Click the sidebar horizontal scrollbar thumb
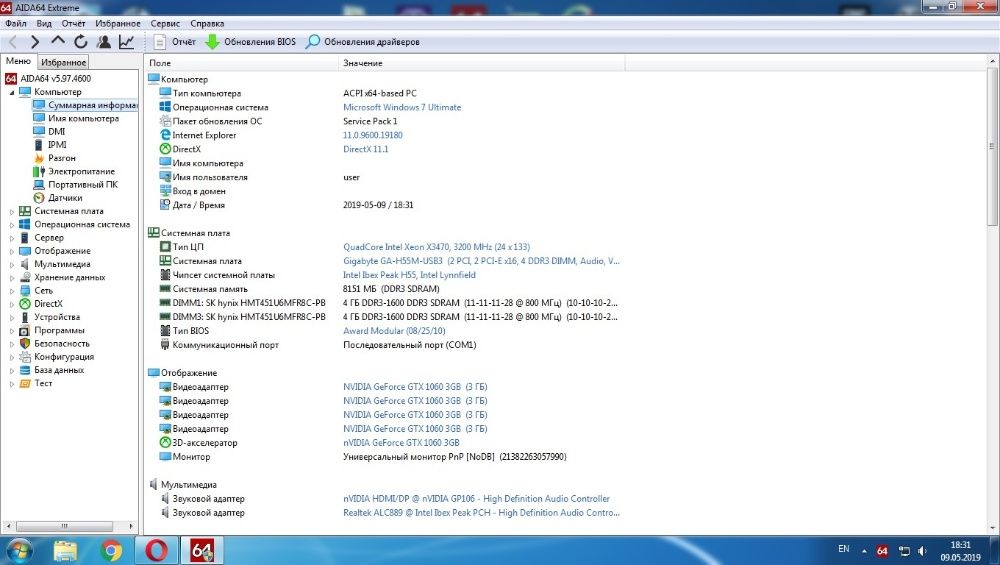Image resolution: width=1000 pixels, height=565 pixels. tap(64, 526)
